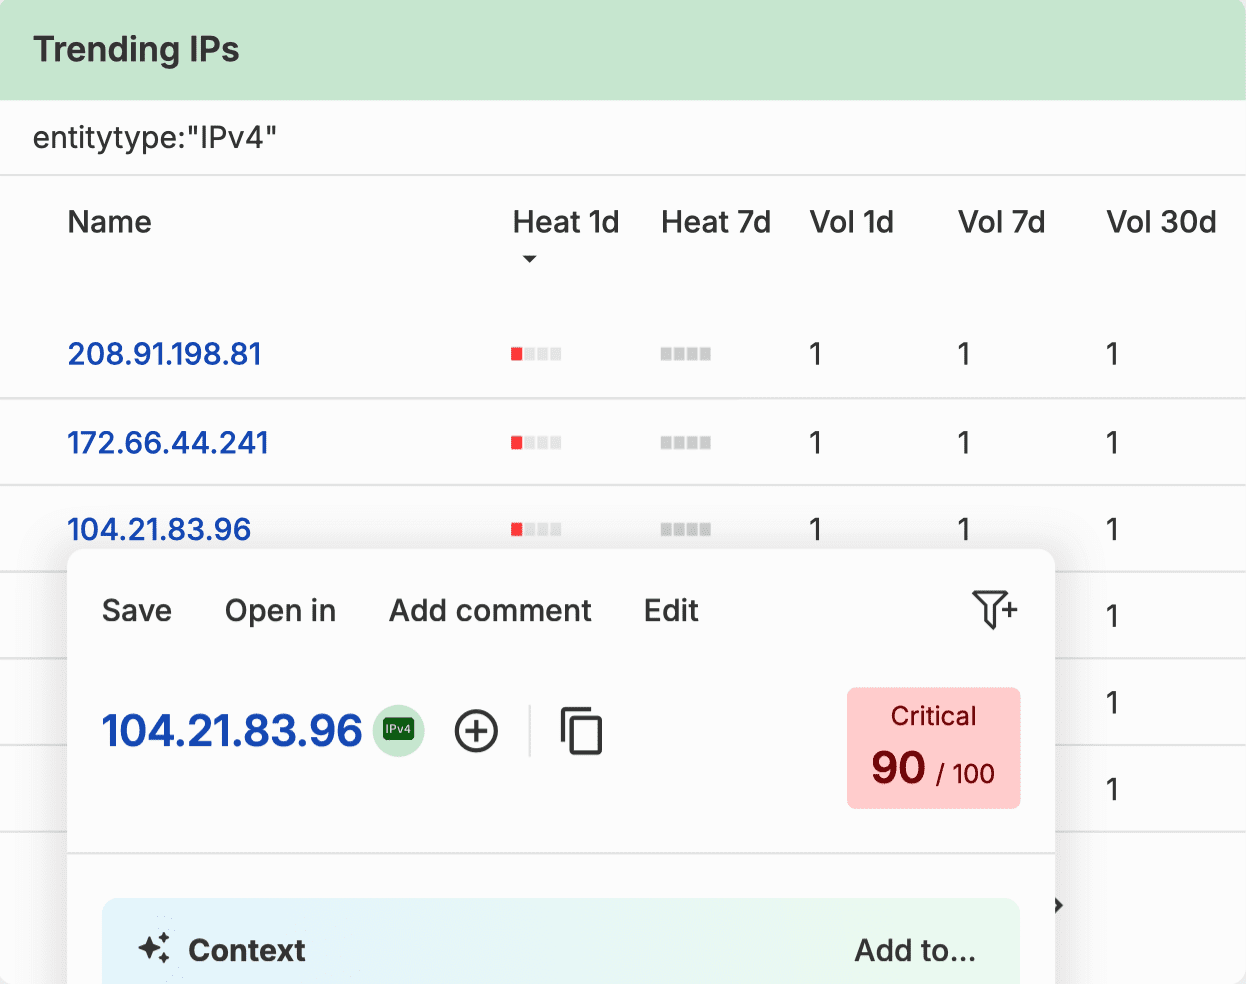The width and height of the screenshot is (1246, 984).
Task: Open the large 104.21.83.96 title link
Action: point(232,731)
